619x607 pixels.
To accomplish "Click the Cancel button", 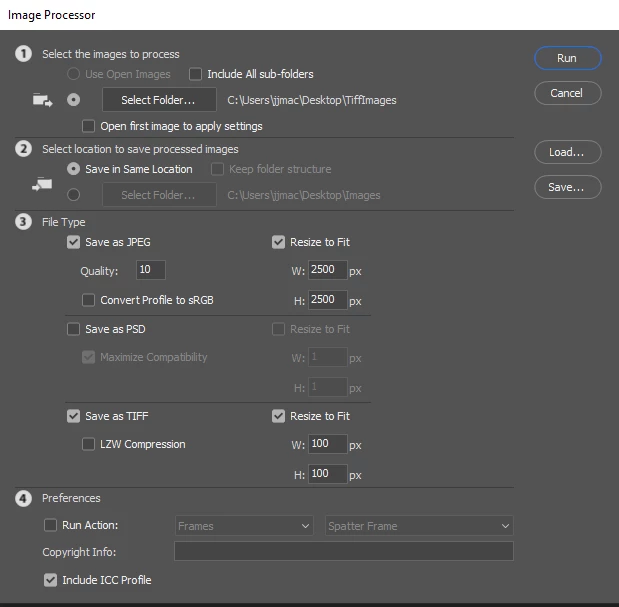I will 568,93.
